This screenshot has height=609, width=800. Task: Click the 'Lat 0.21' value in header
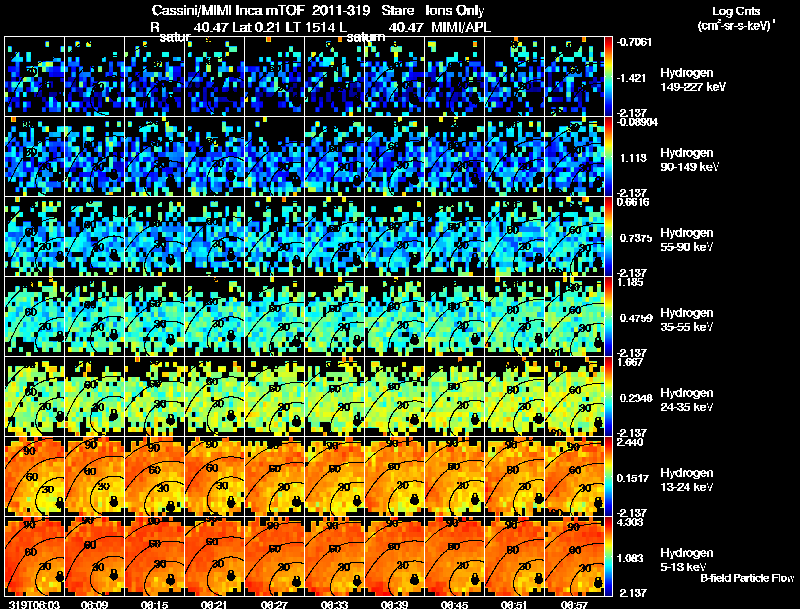pos(256,27)
